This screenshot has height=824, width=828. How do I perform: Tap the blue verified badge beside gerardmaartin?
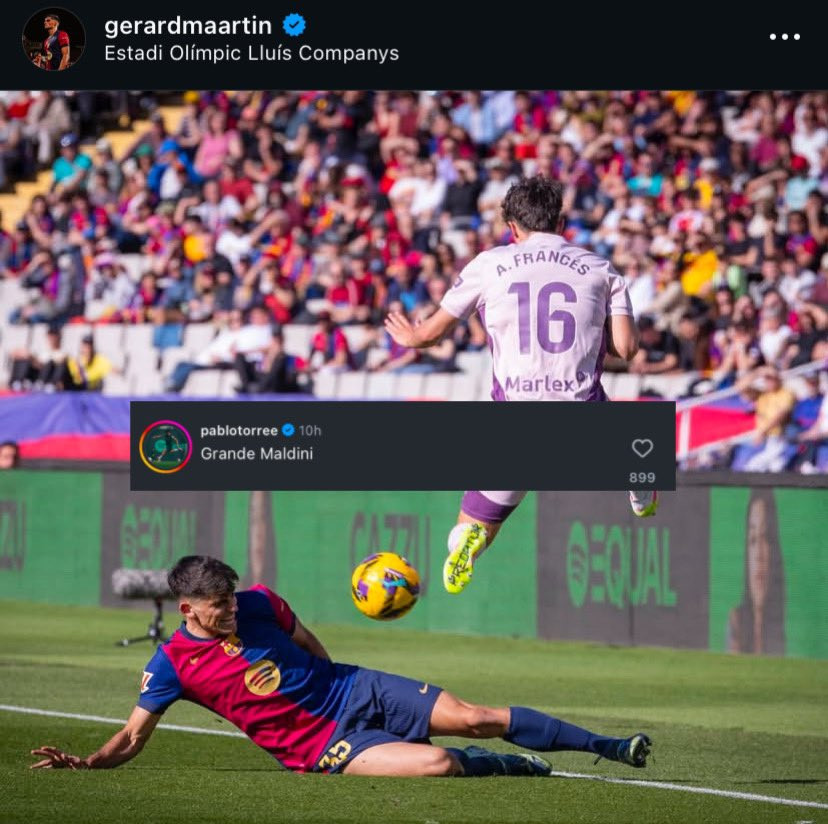[x=294, y=25]
